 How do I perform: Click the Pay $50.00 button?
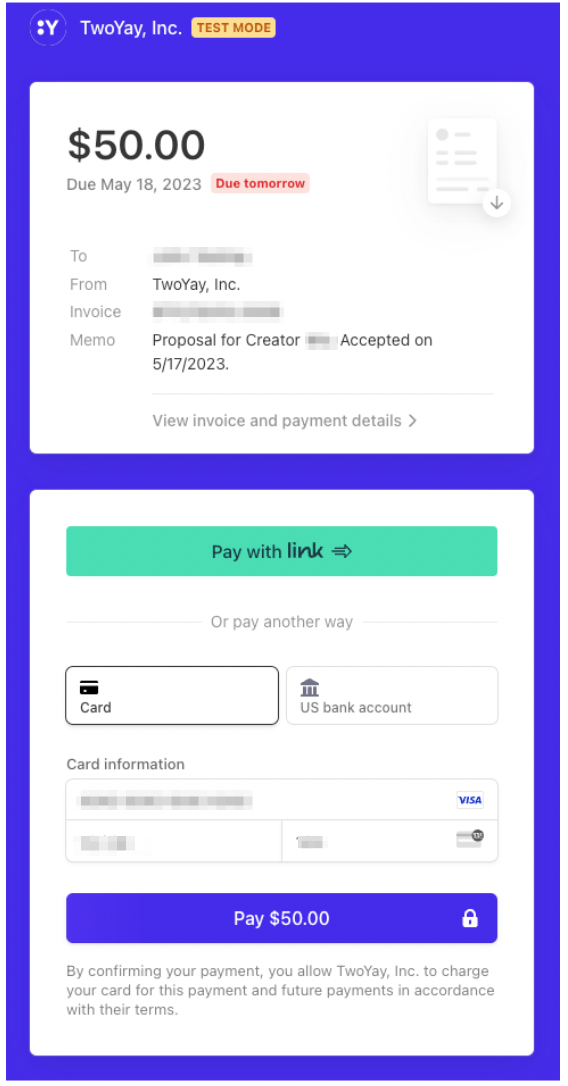282,918
